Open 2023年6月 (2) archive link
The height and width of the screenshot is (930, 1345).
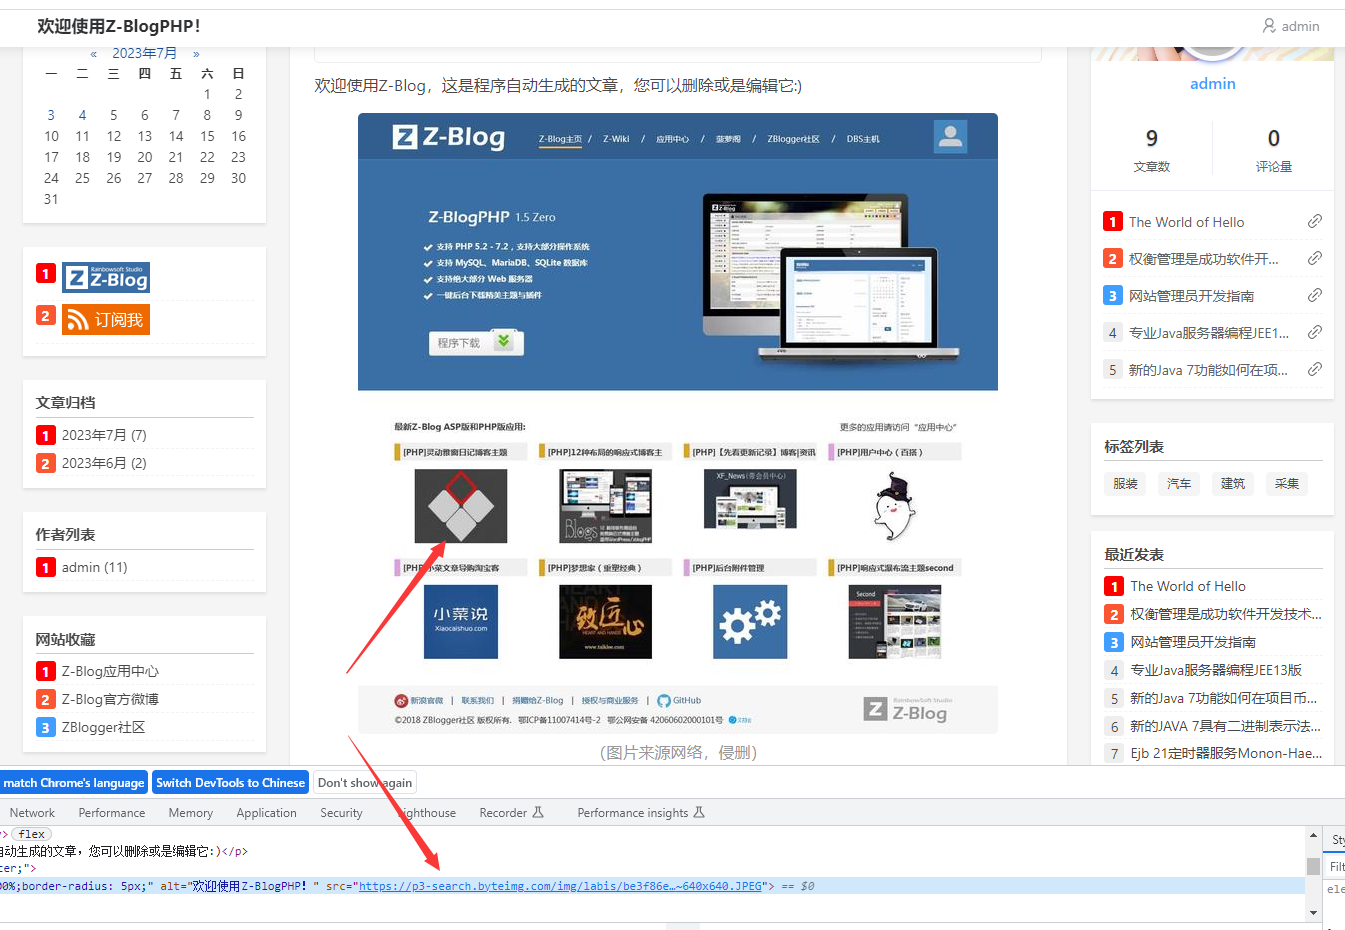tap(104, 463)
